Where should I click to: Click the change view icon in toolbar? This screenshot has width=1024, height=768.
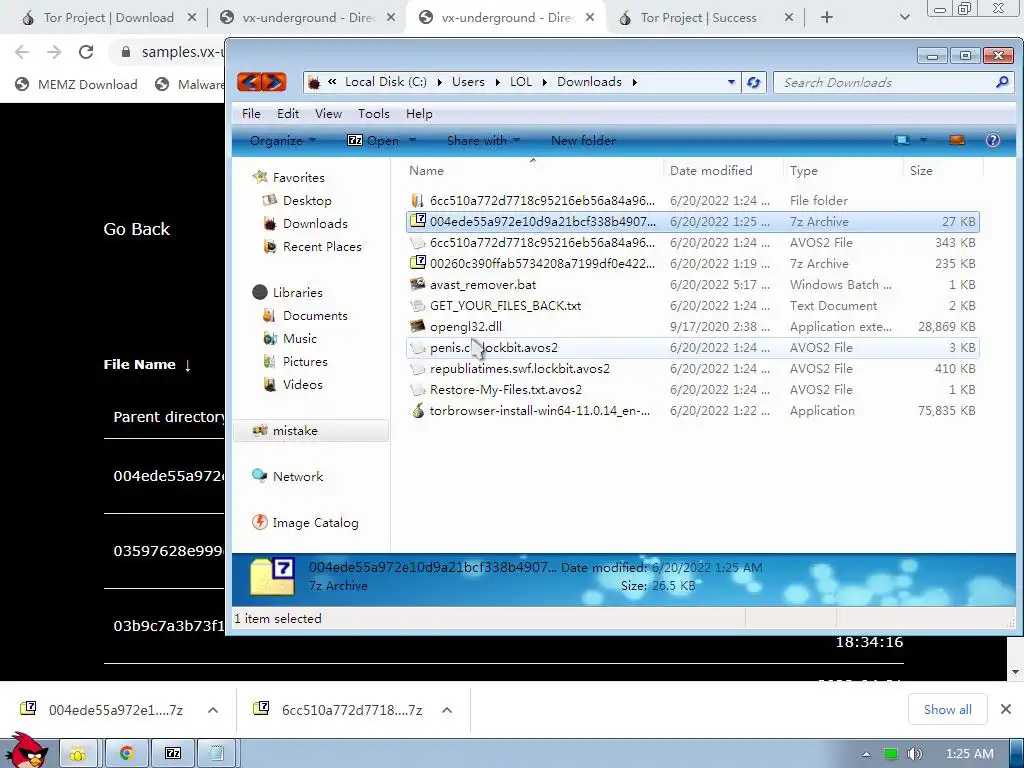902,140
